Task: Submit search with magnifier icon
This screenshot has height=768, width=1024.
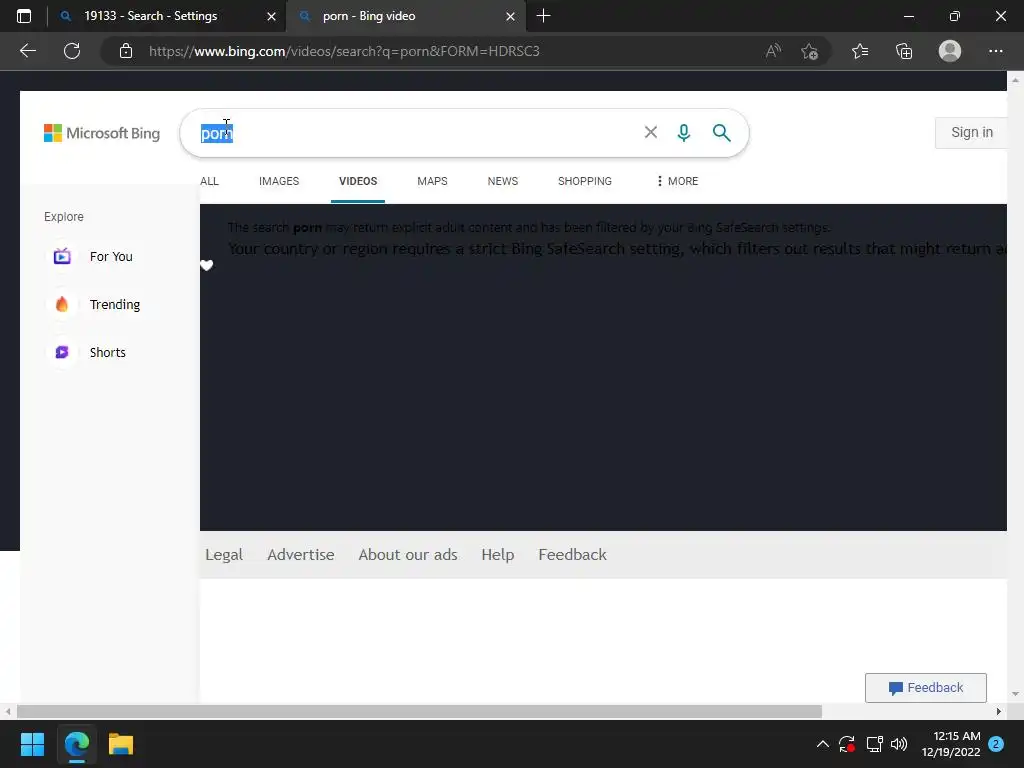Action: tap(722, 133)
